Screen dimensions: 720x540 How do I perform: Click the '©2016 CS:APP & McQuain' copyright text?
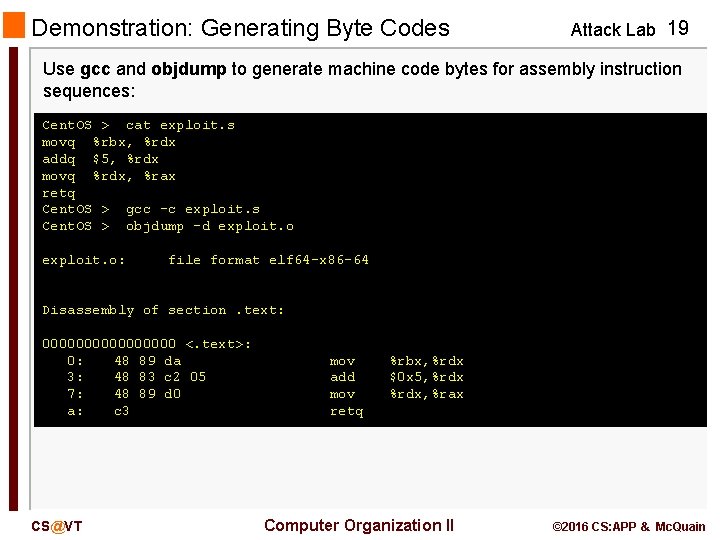[629, 527]
